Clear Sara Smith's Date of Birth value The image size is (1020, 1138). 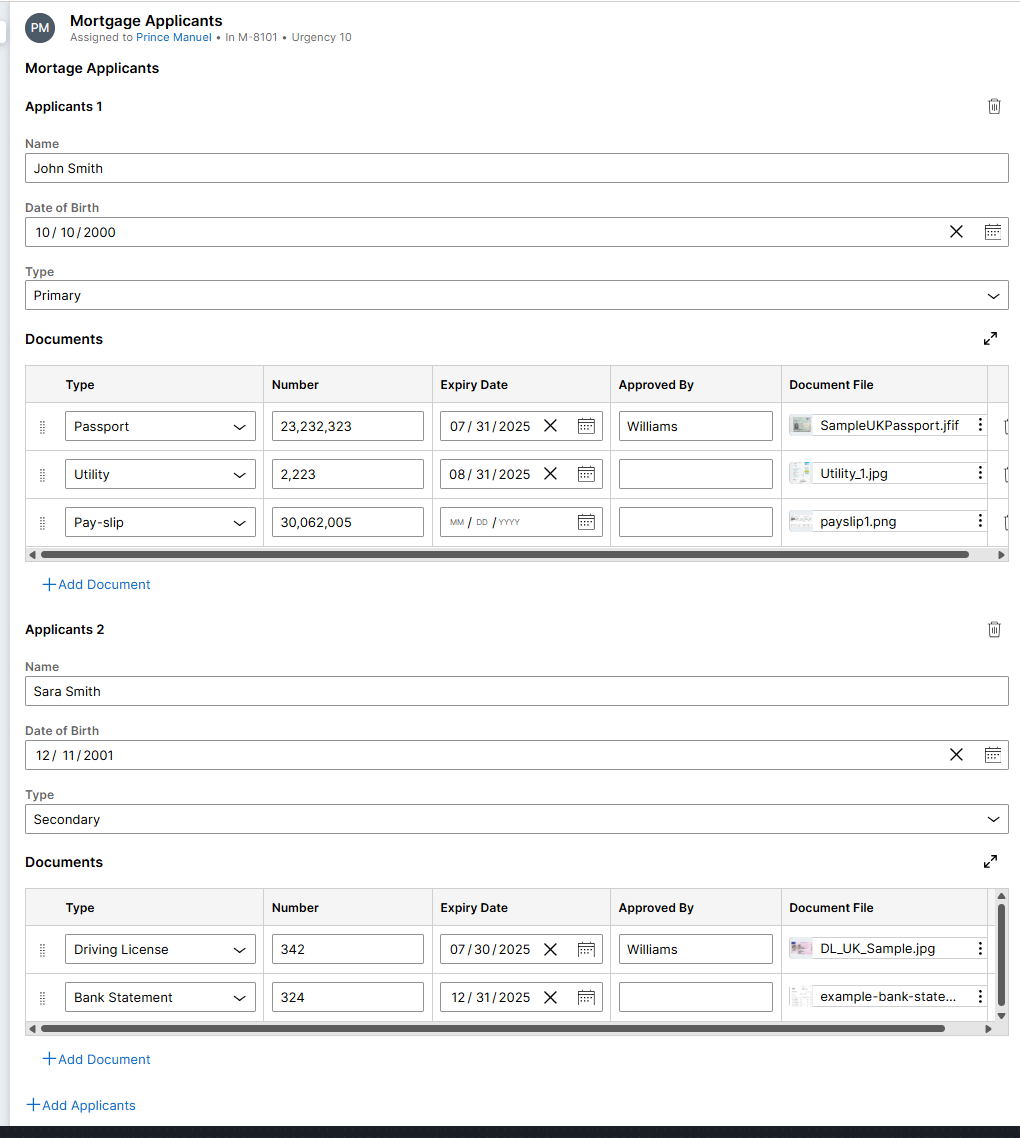(956, 754)
